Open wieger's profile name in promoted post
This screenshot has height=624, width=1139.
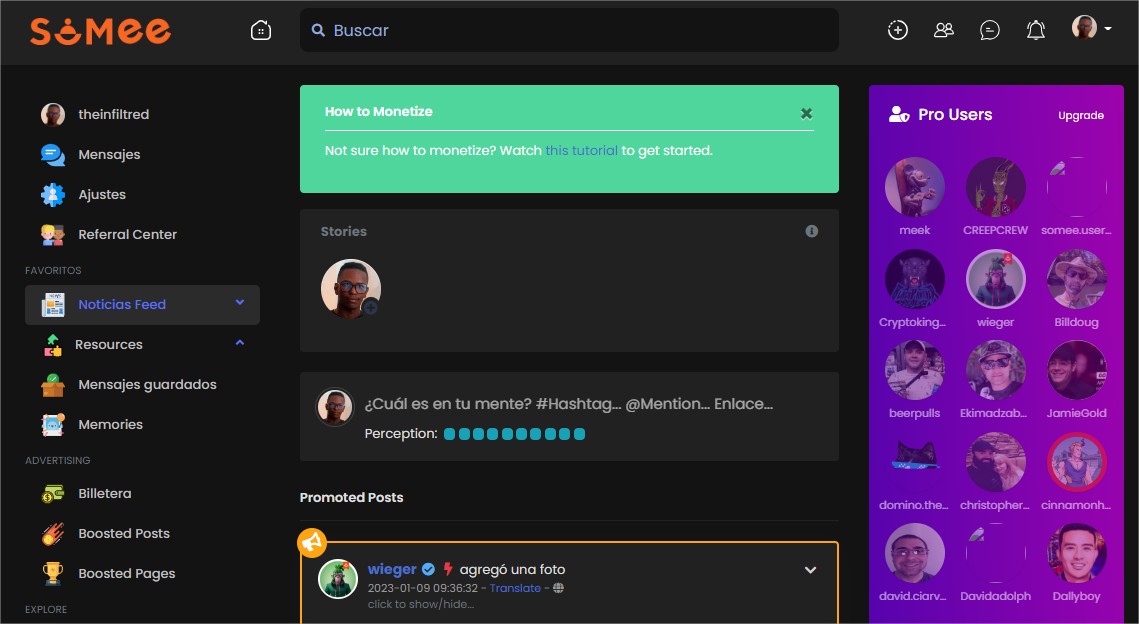(x=392, y=570)
